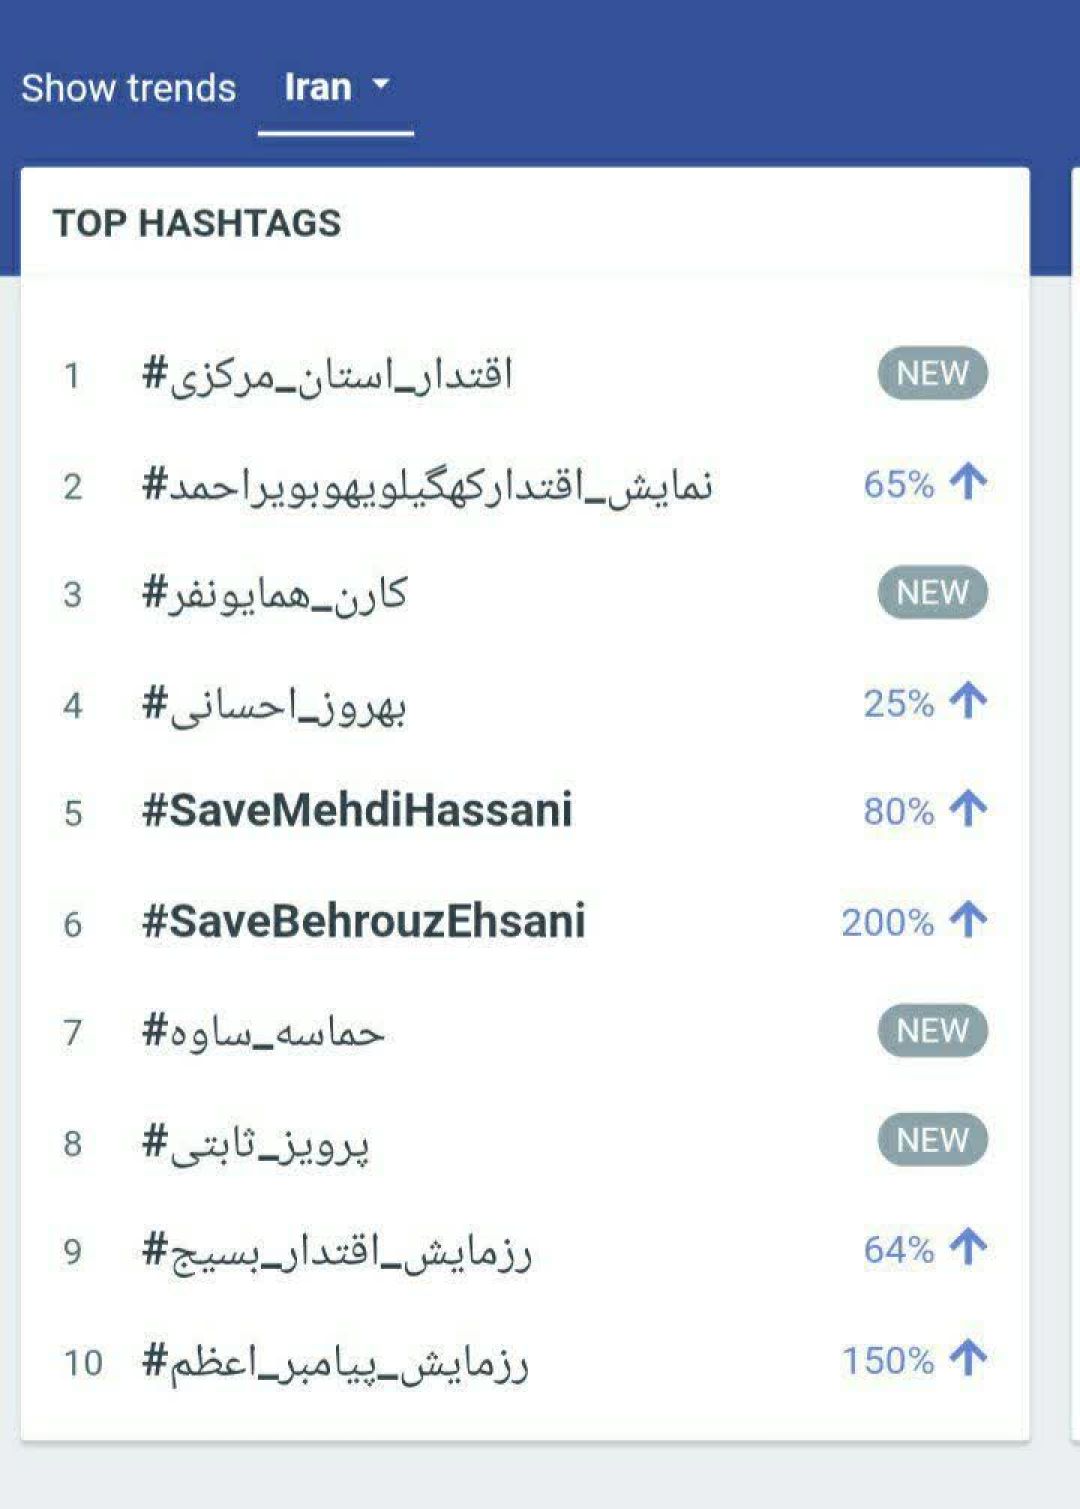Open the #SaveBehrouzEhsani hashtag
The image size is (1080, 1509).
click(363, 921)
